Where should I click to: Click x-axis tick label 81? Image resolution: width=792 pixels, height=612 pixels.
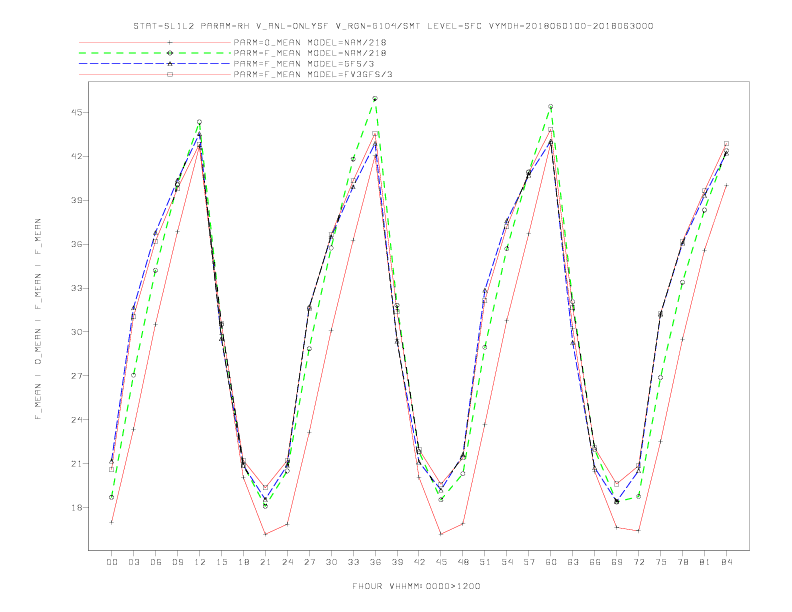pyautogui.click(x=705, y=562)
